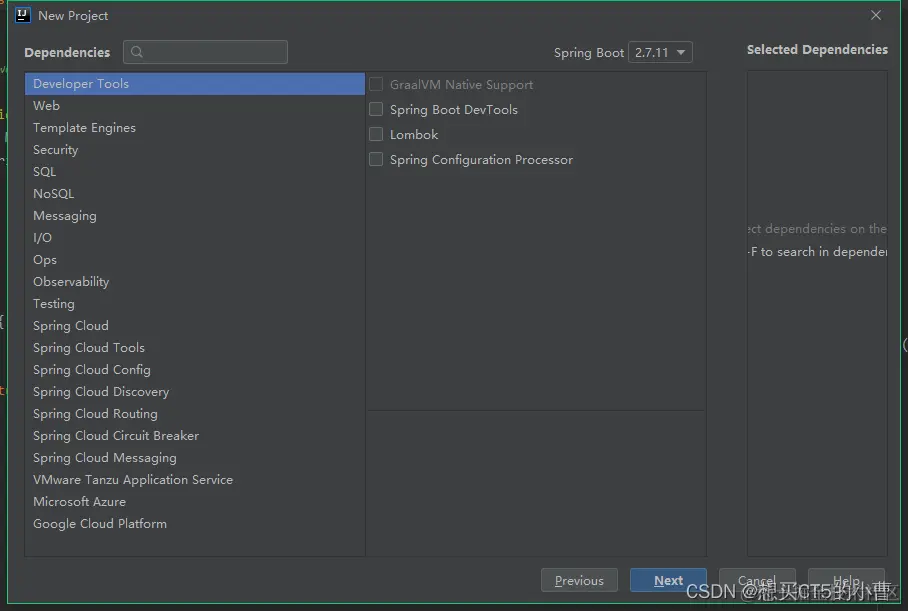
Task: Select the Developer Tools category
Action: click(x=195, y=84)
